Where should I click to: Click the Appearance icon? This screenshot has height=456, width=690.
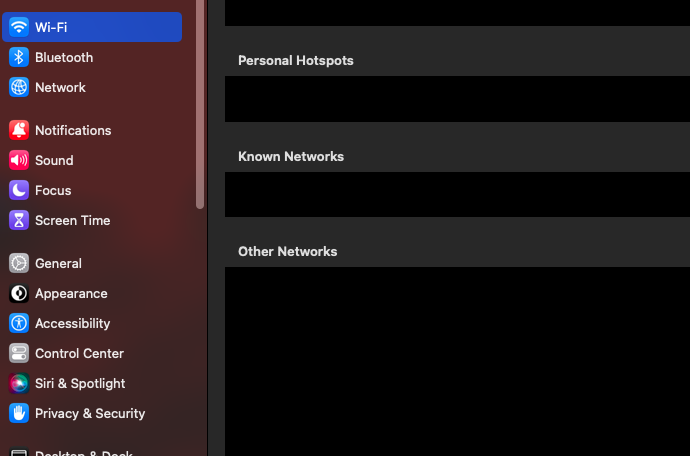click(x=19, y=293)
